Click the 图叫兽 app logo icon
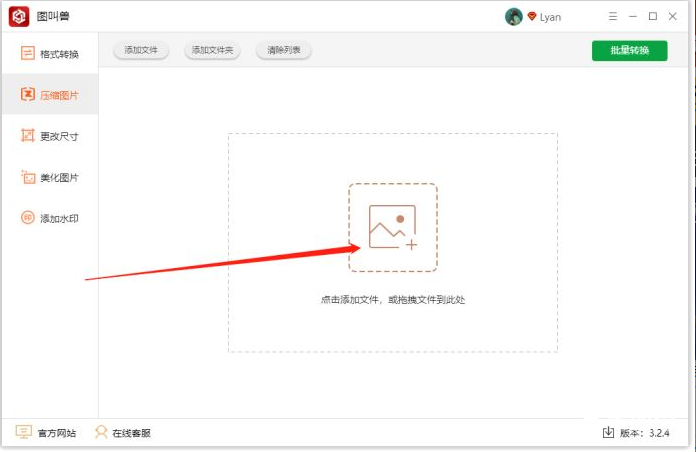The width and height of the screenshot is (696, 452). click(19, 17)
